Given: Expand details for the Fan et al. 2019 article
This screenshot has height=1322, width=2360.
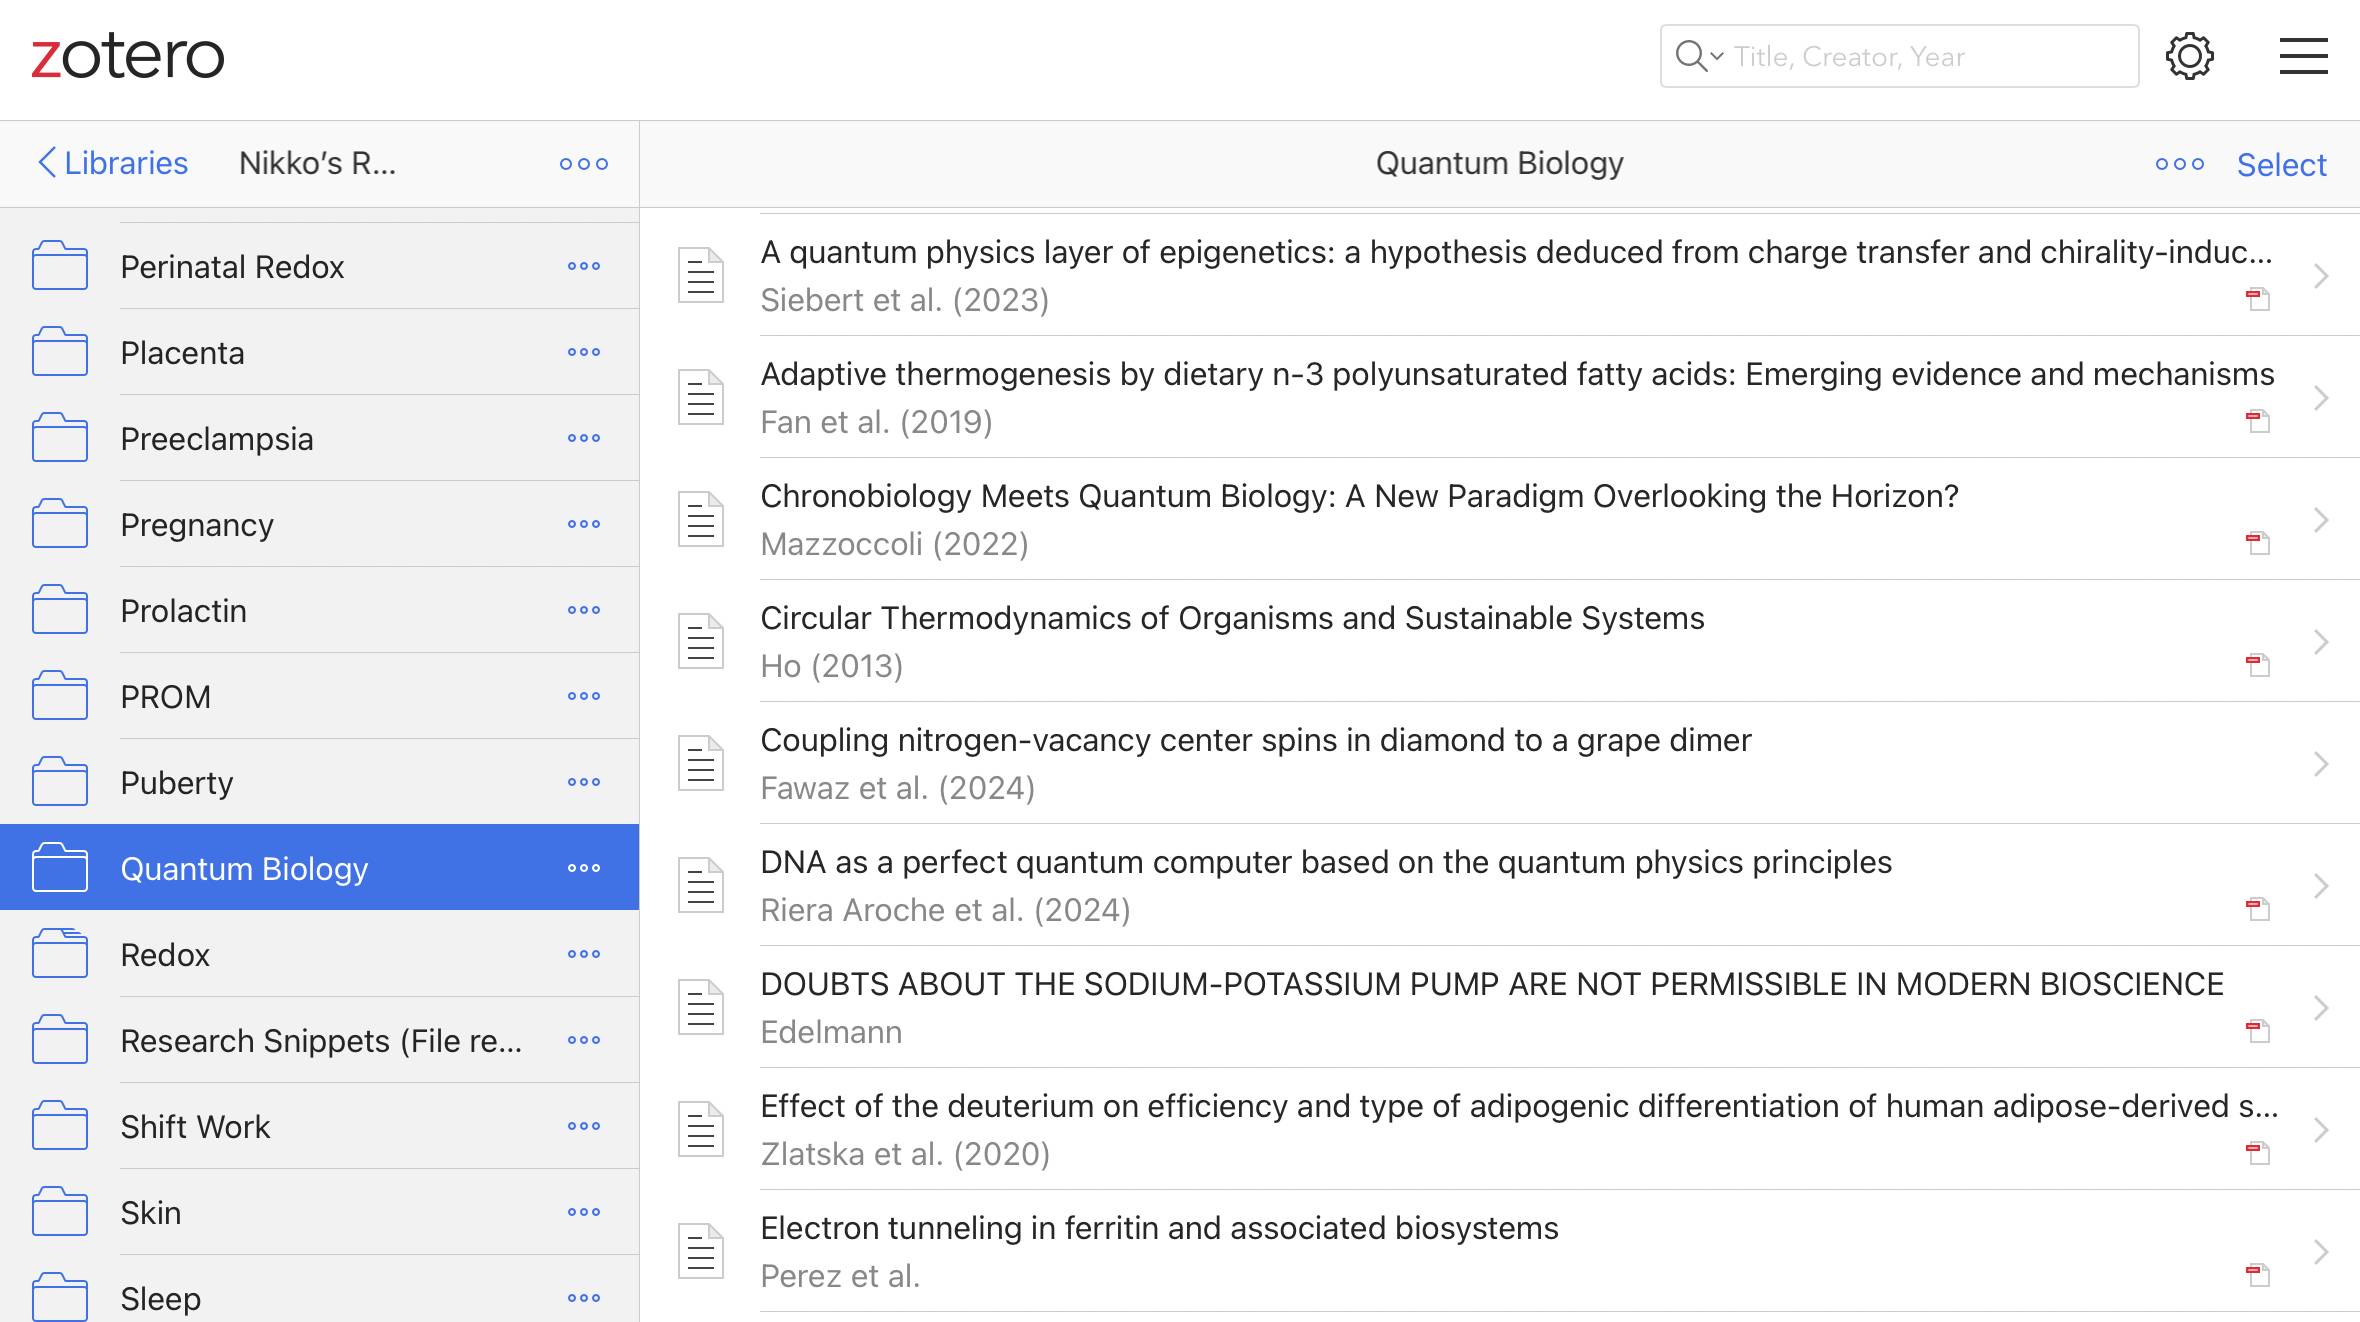Looking at the screenshot, I should [x=2321, y=397].
